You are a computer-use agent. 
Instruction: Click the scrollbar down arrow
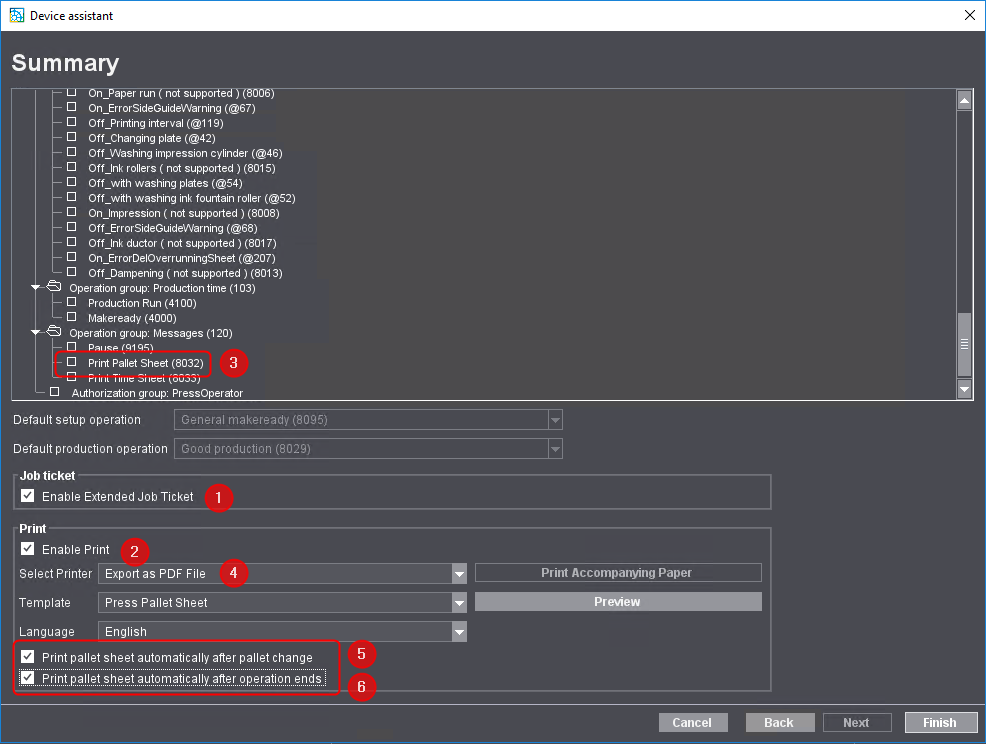click(964, 390)
